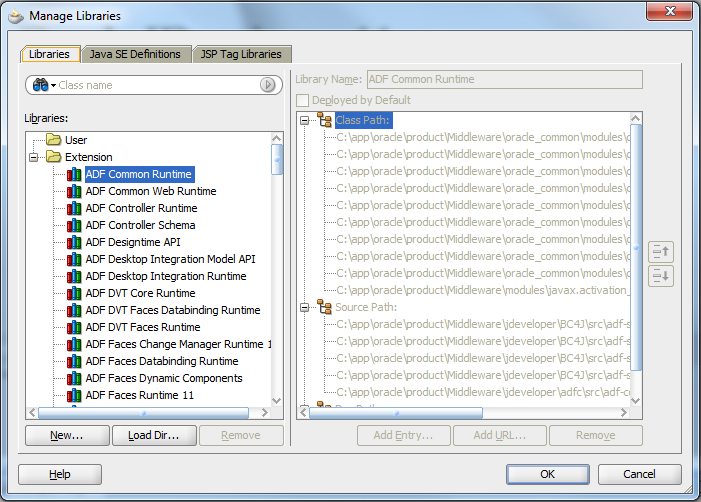Select the ADF Faces Runtime 11 row

pos(139,395)
